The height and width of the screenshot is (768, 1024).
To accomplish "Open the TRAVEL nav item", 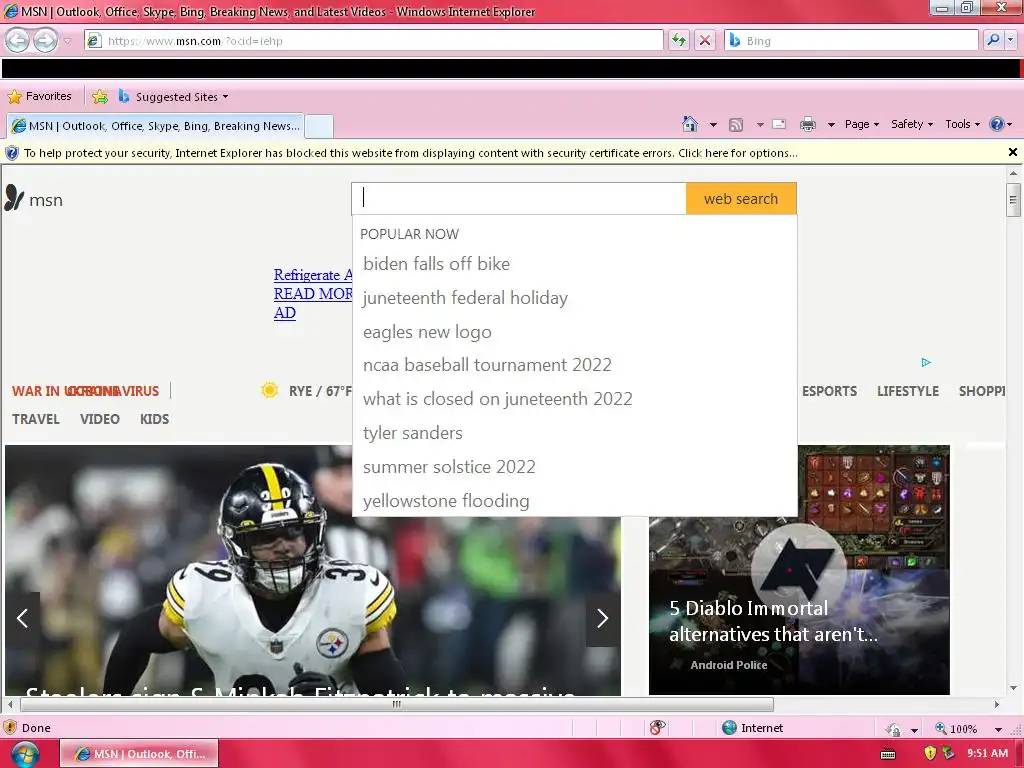I will [36, 419].
